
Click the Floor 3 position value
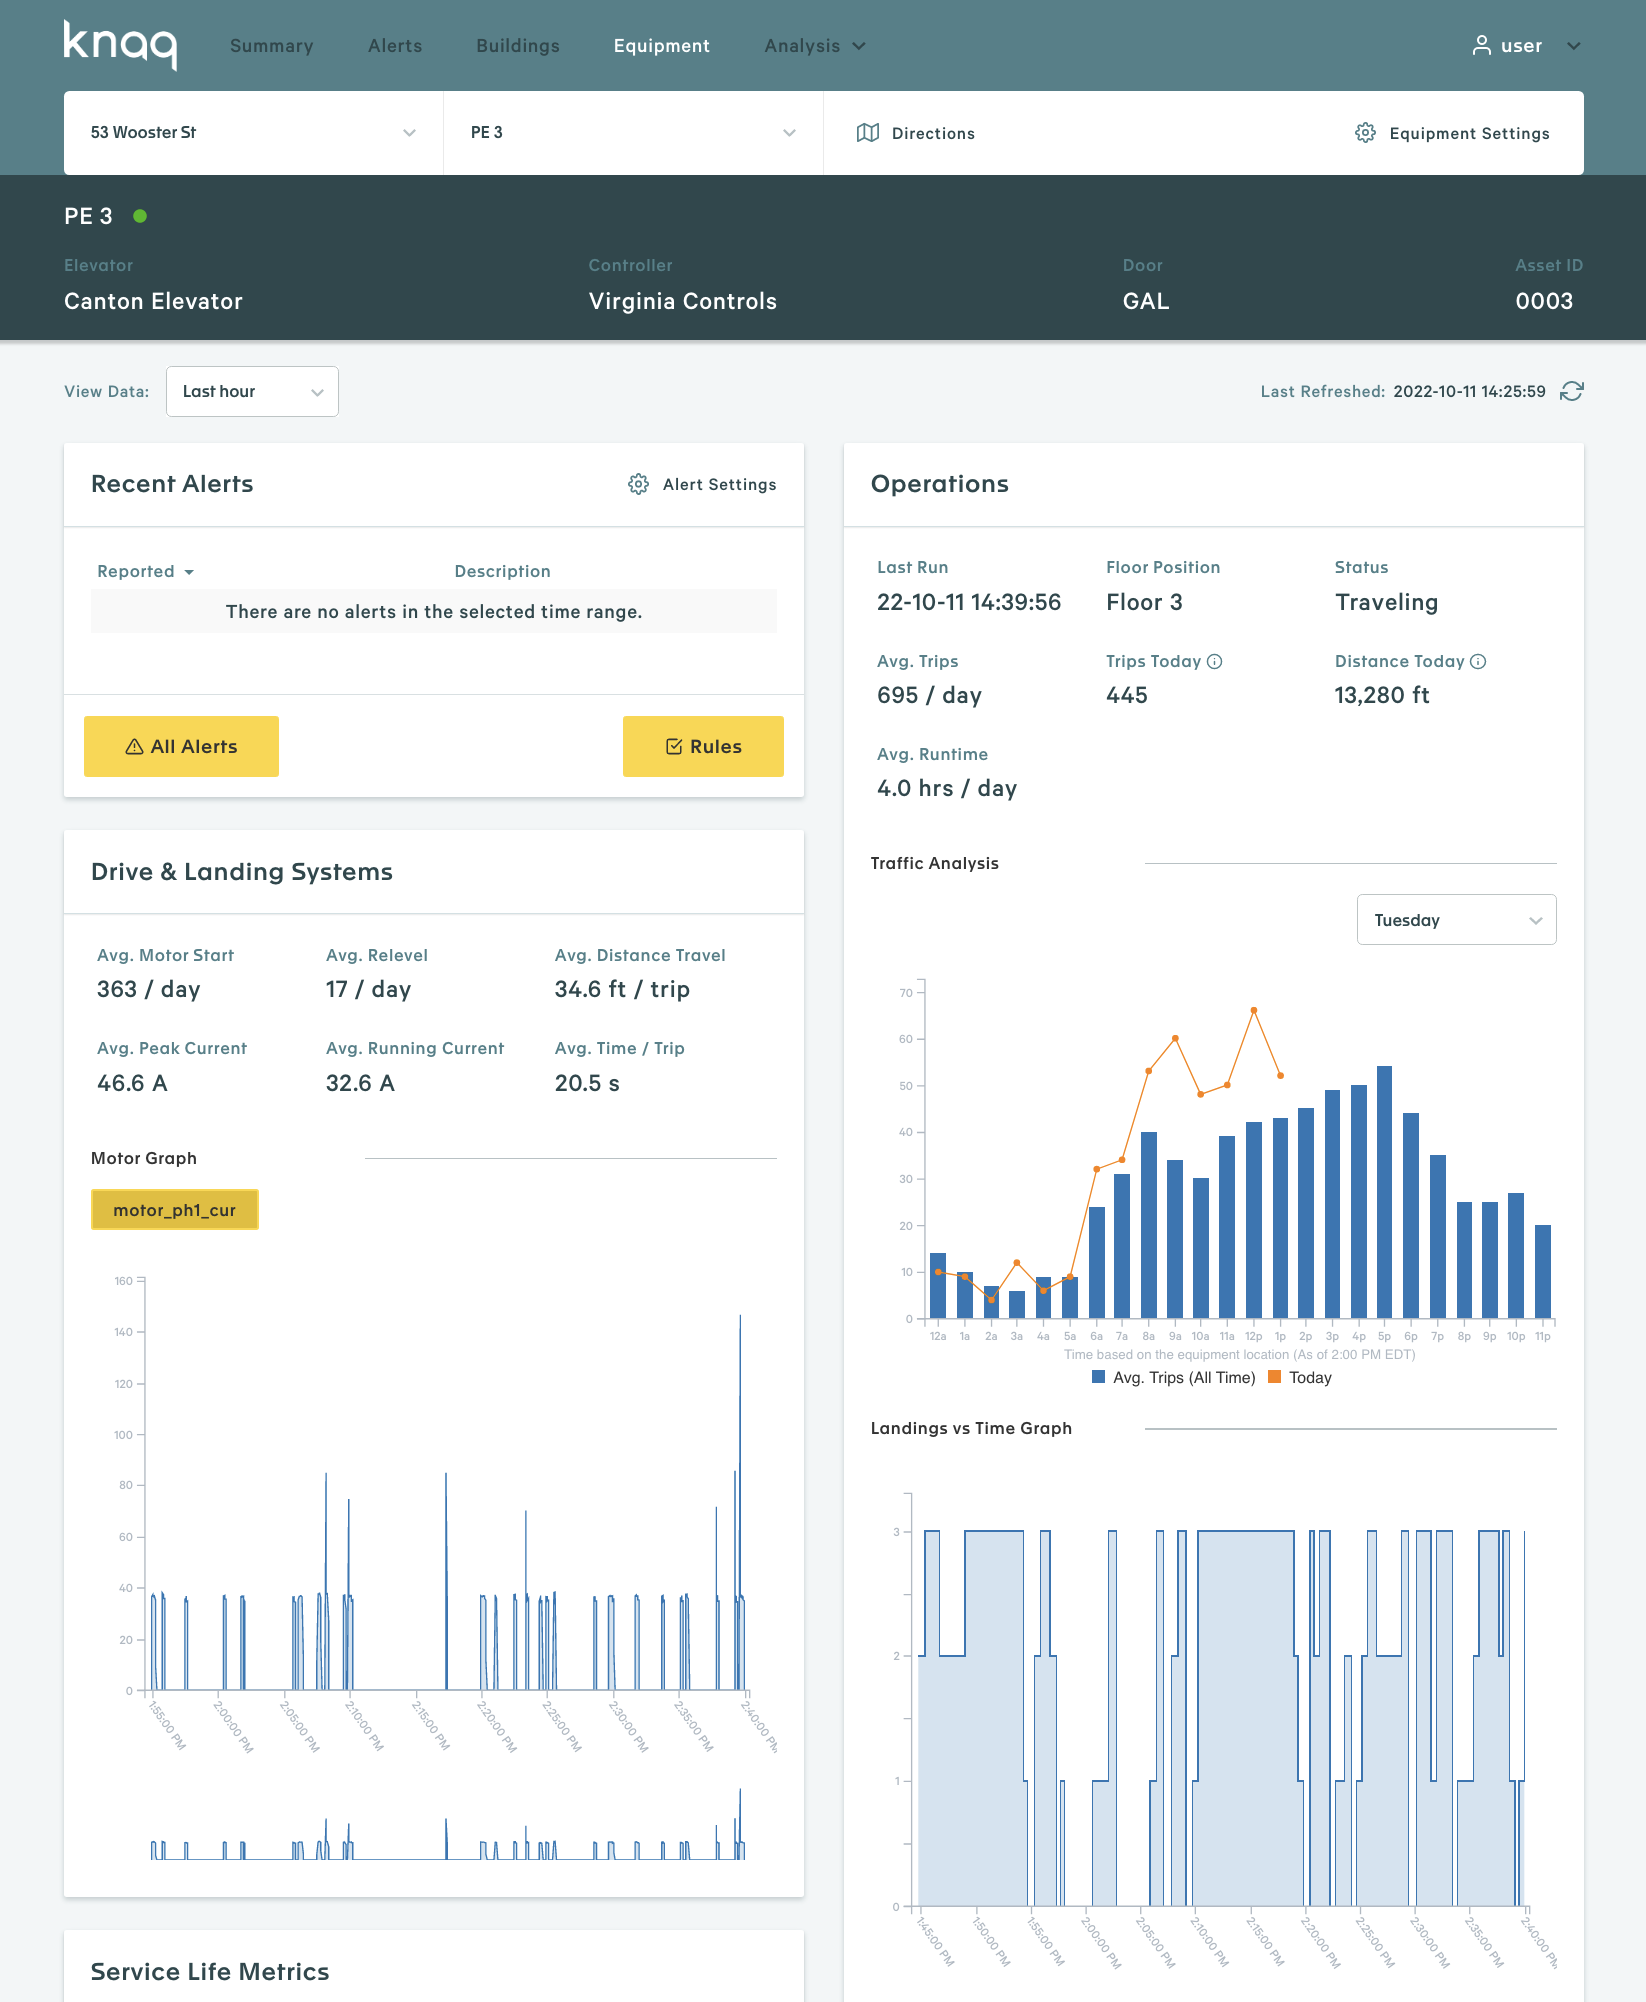click(x=1144, y=602)
